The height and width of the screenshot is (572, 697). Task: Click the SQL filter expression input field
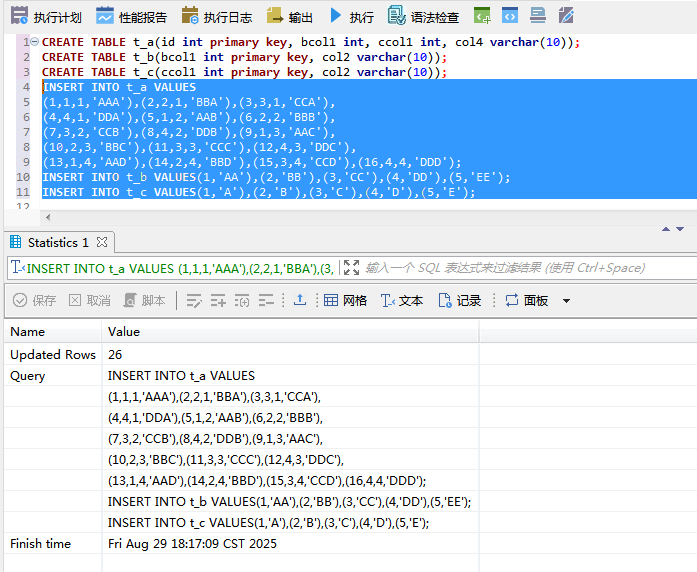pos(505,268)
